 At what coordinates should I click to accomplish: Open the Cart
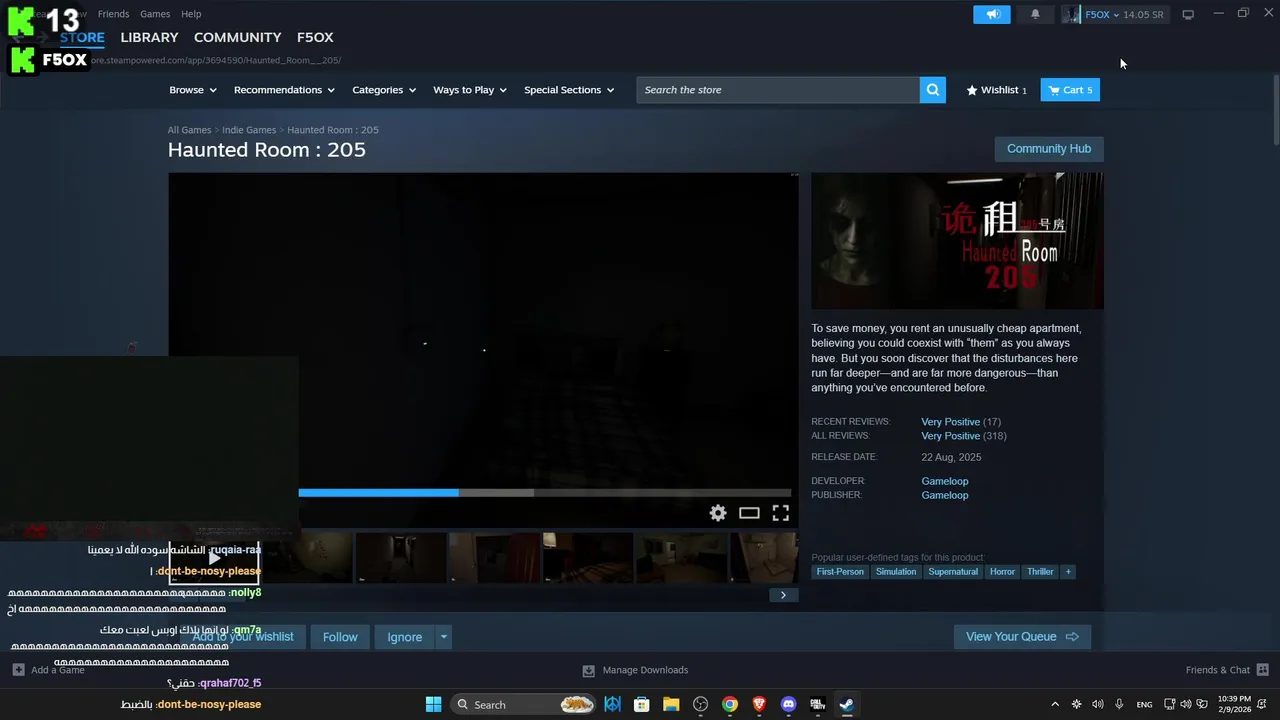(1070, 90)
